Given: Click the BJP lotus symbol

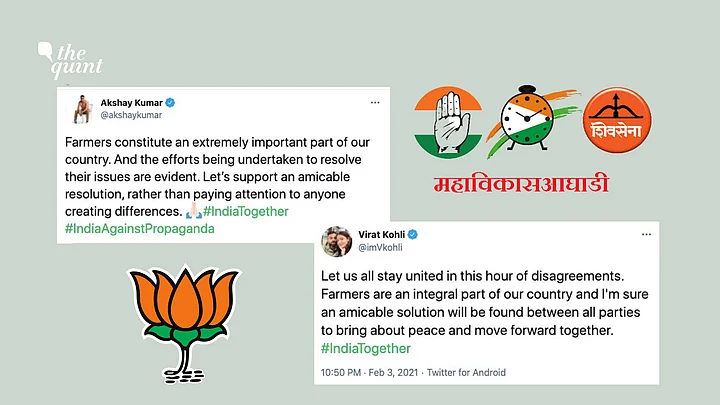Looking at the screenshot, I should click(184, 323).
